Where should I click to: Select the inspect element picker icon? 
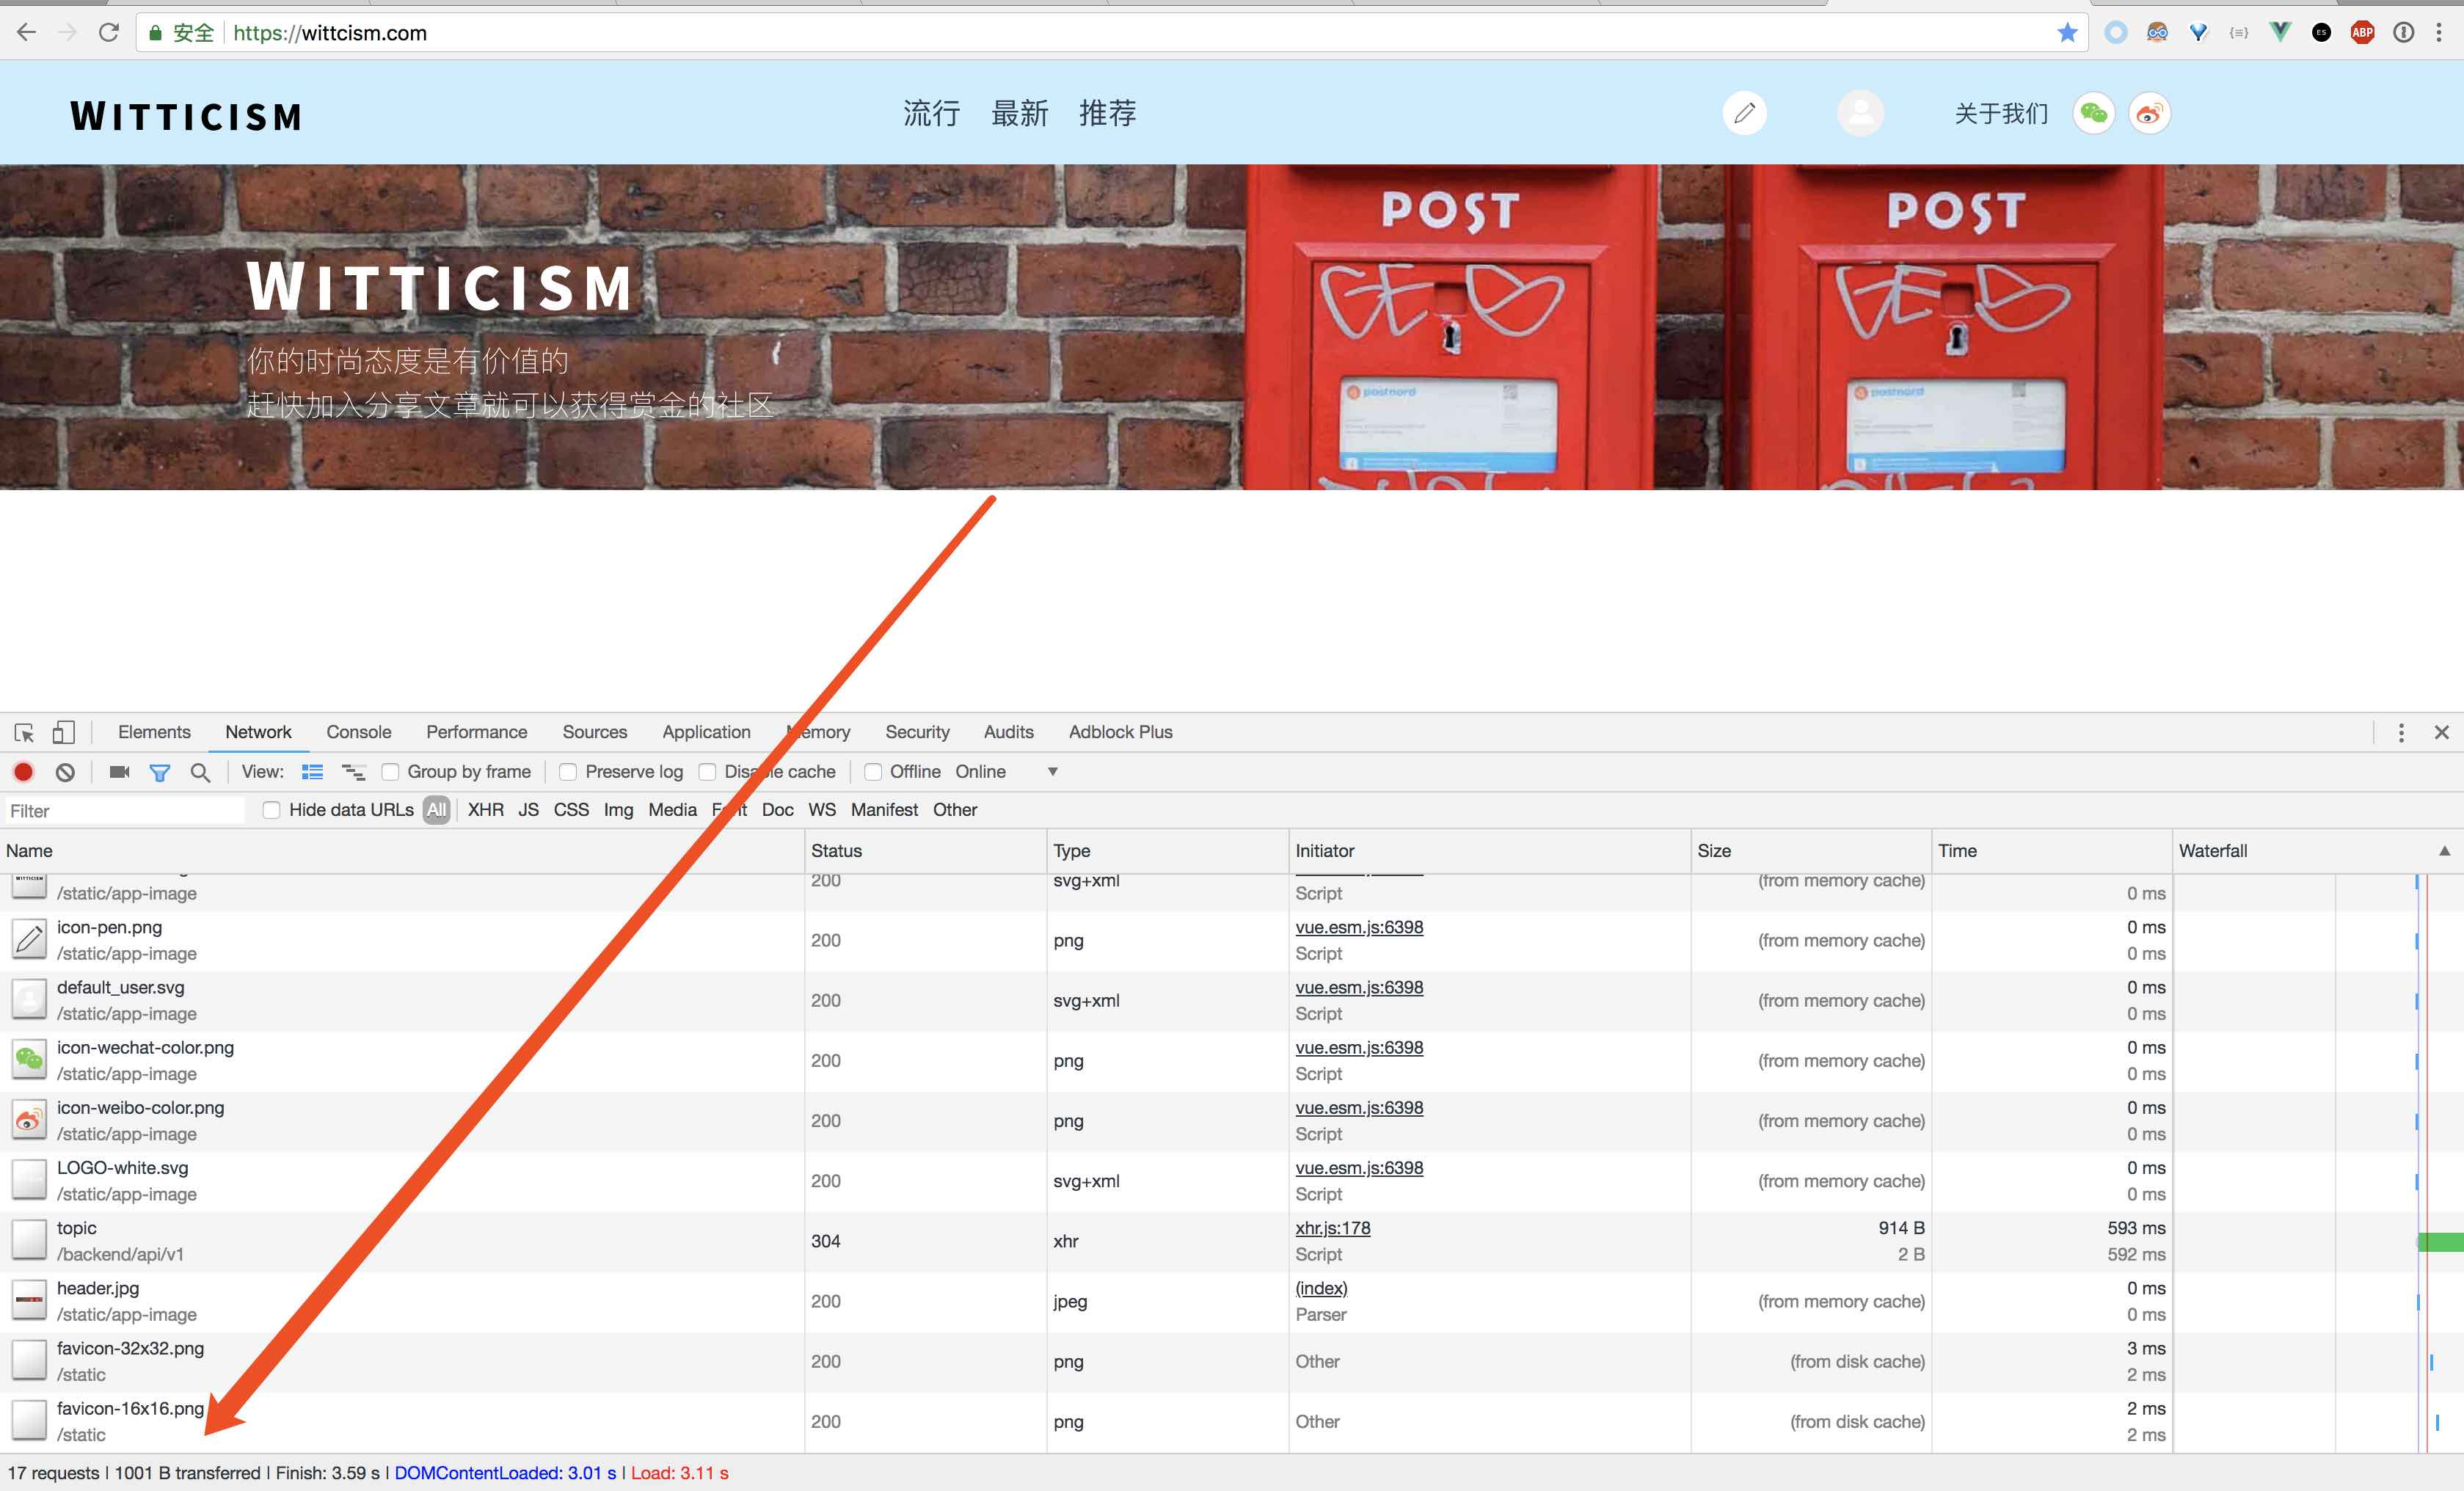(24, 732)
